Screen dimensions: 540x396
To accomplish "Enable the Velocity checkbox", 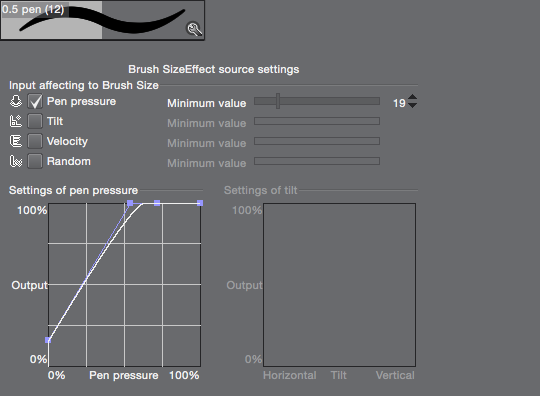I will pos(35,141).
